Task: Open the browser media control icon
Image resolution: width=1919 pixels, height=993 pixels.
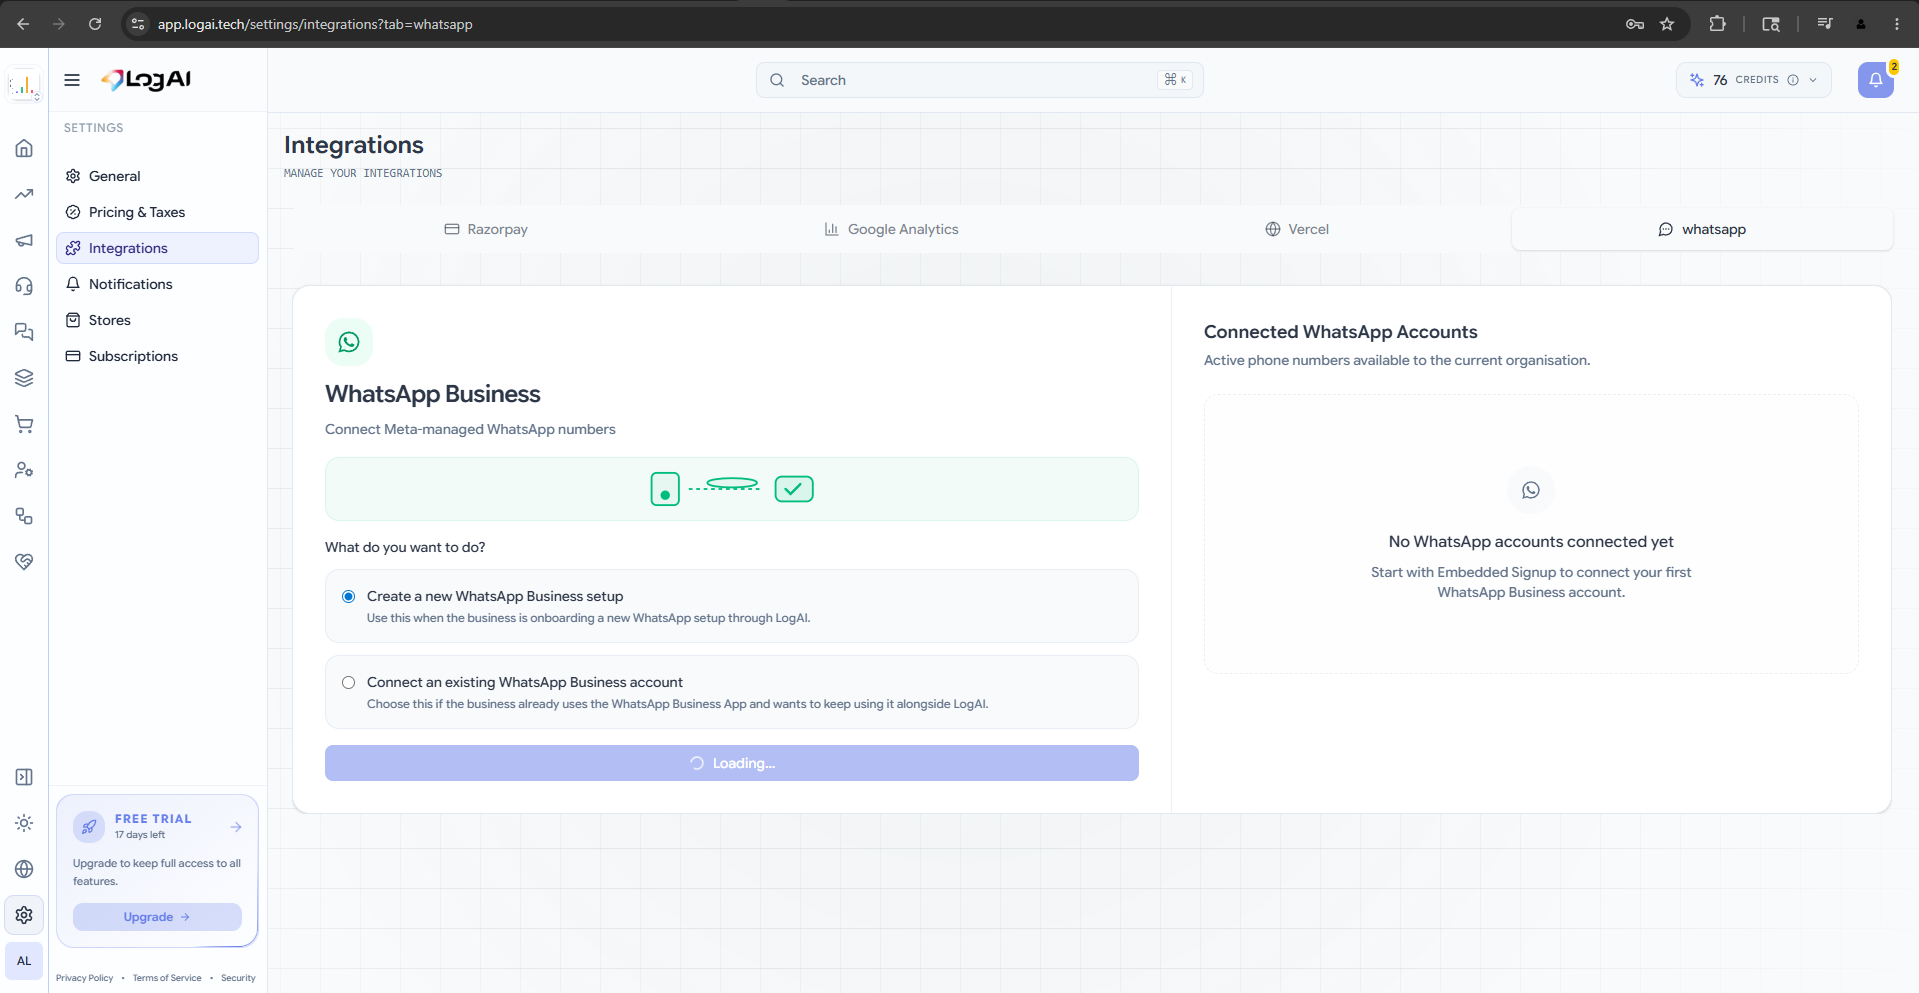Action: (x=1825, y=24)
